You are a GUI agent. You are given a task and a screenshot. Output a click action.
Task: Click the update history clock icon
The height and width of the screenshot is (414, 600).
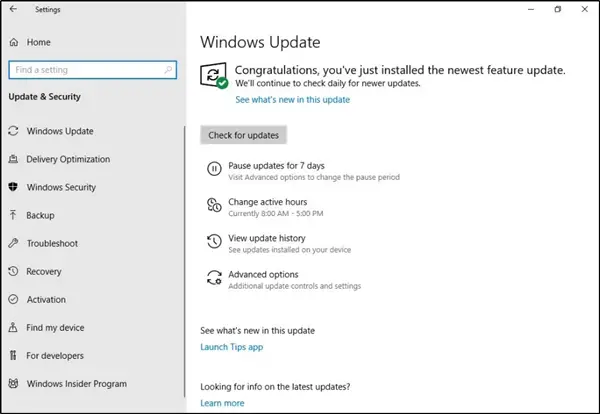214,241
